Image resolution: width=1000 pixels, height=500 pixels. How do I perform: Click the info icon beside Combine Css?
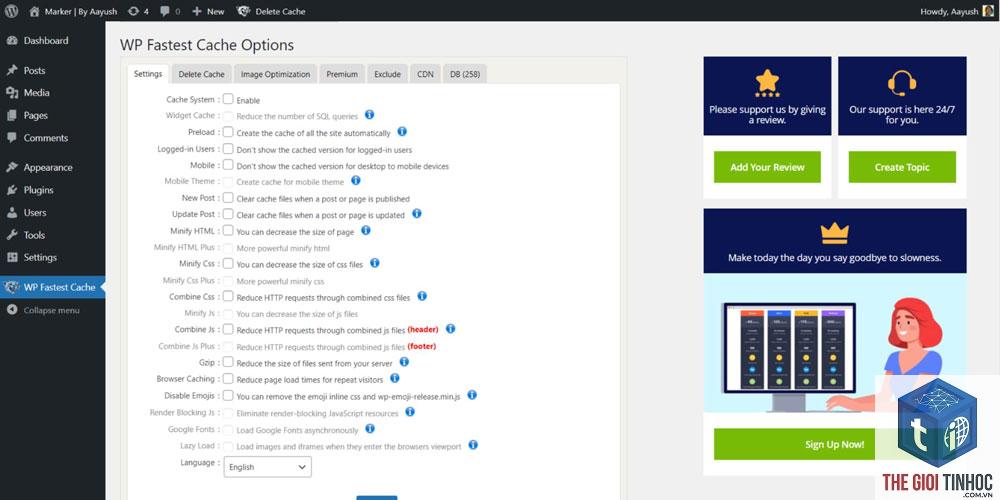coord(422,296)
